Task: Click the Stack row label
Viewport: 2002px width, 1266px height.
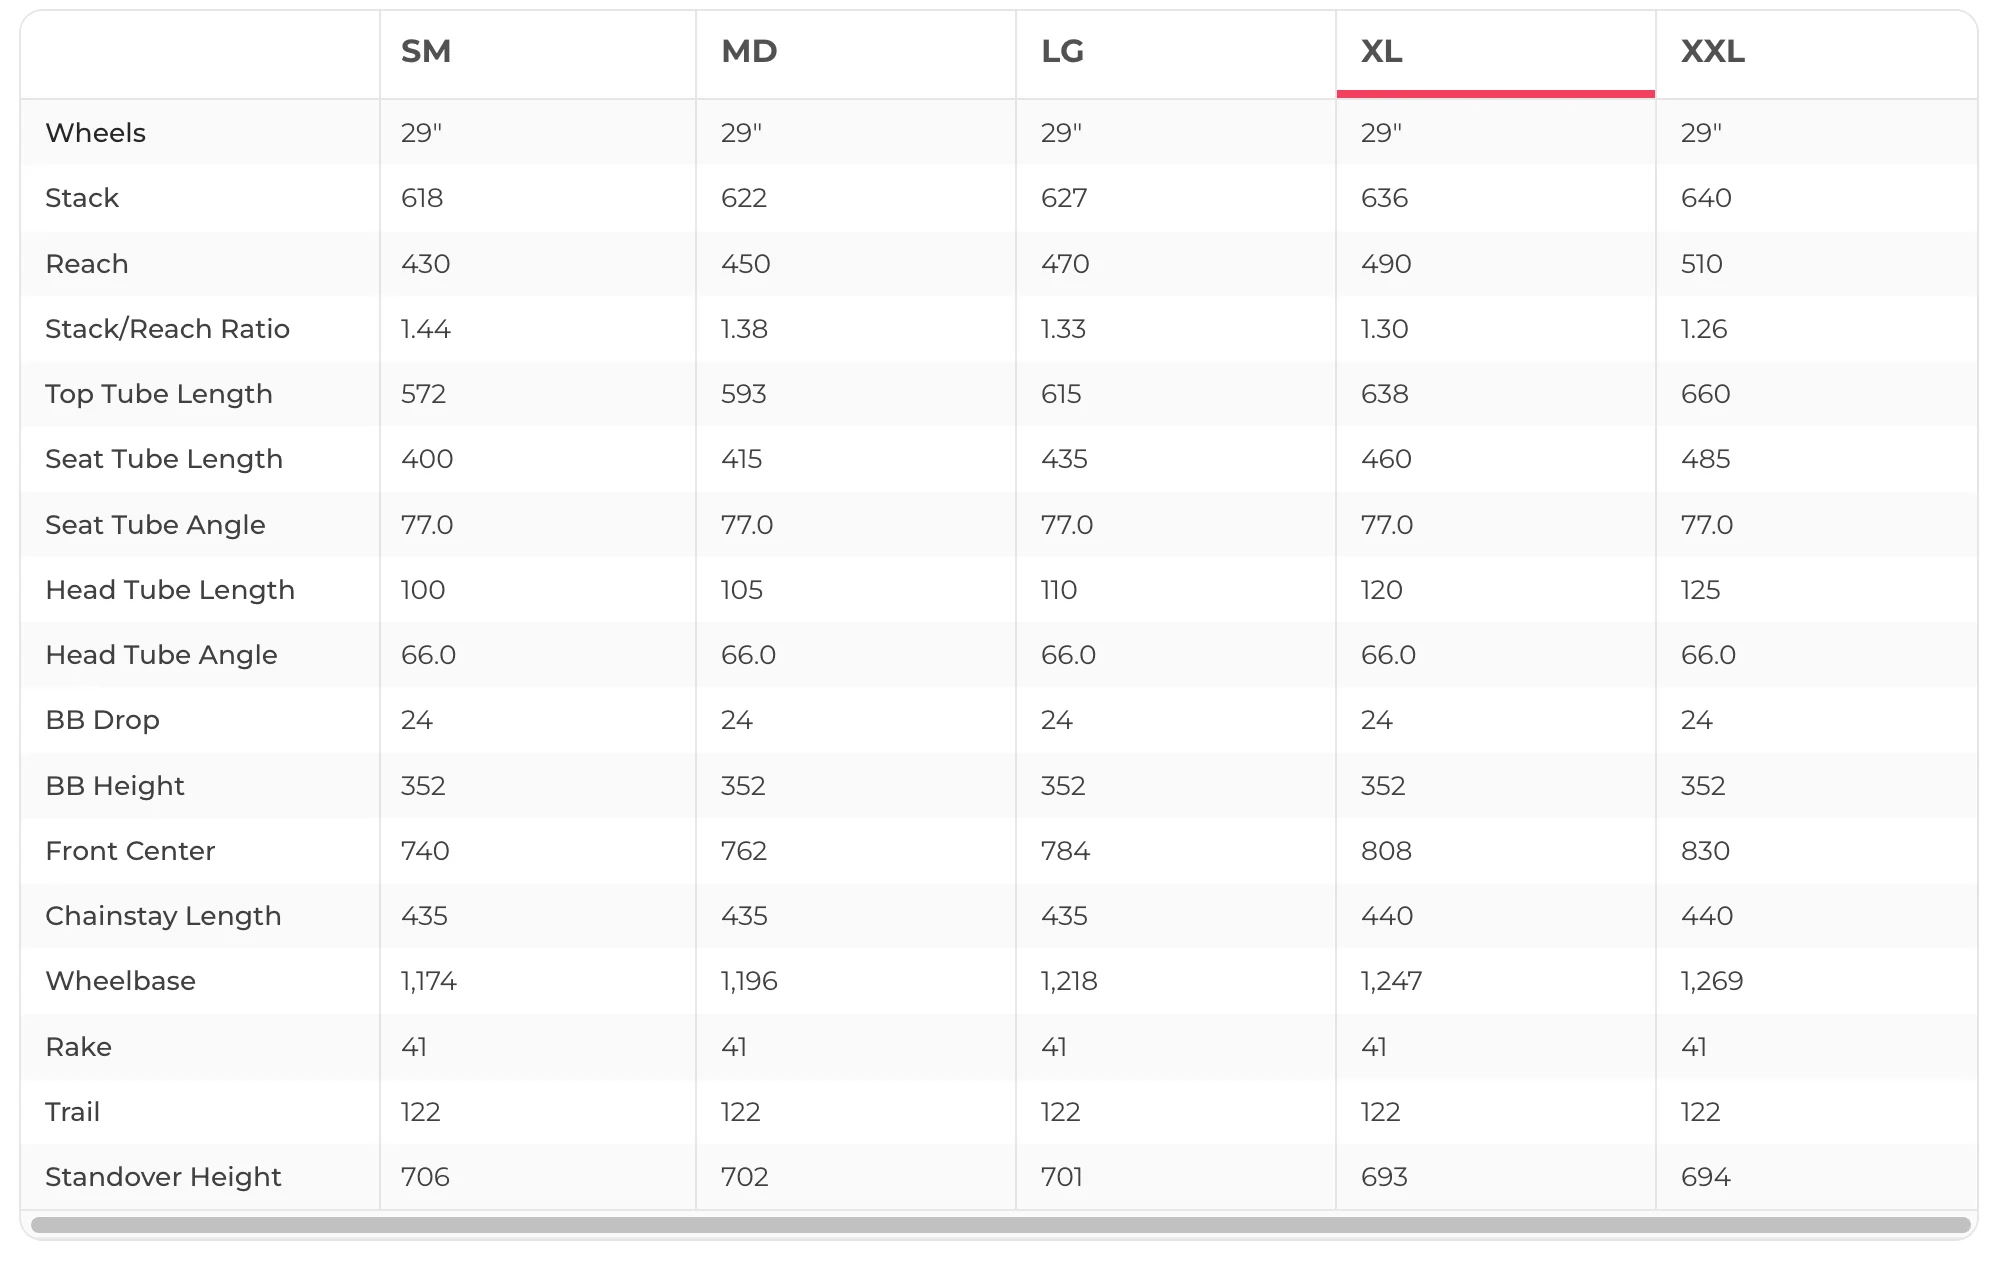Action: tap(82, 198)
